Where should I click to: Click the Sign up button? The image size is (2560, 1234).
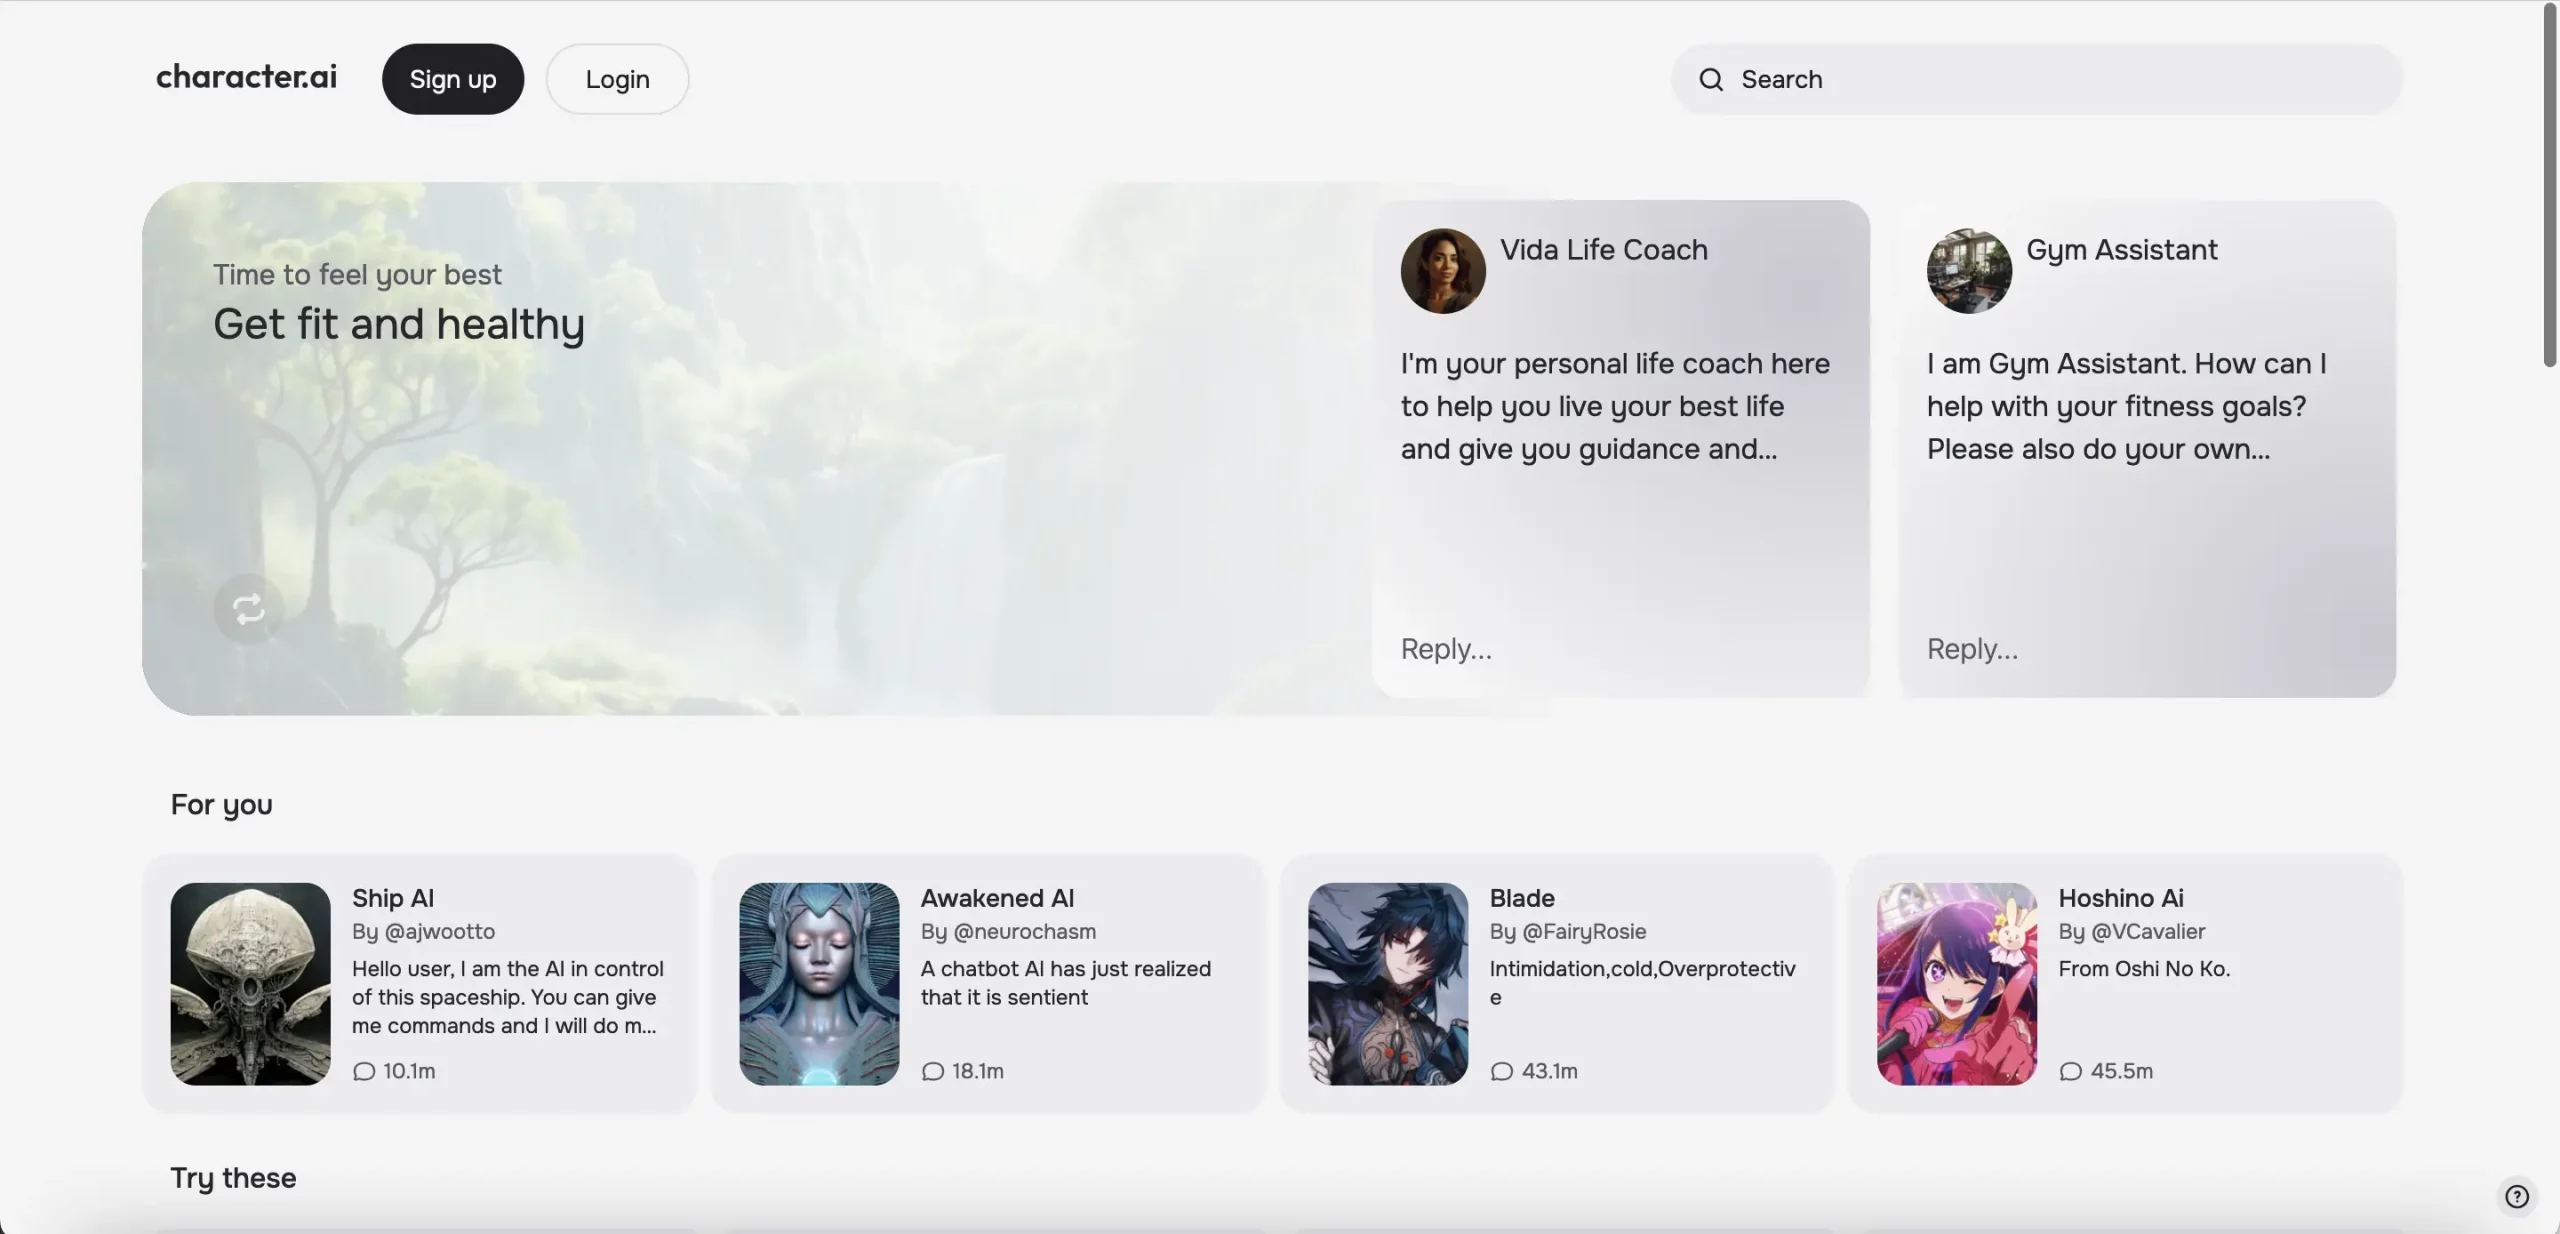click(452, 78)
